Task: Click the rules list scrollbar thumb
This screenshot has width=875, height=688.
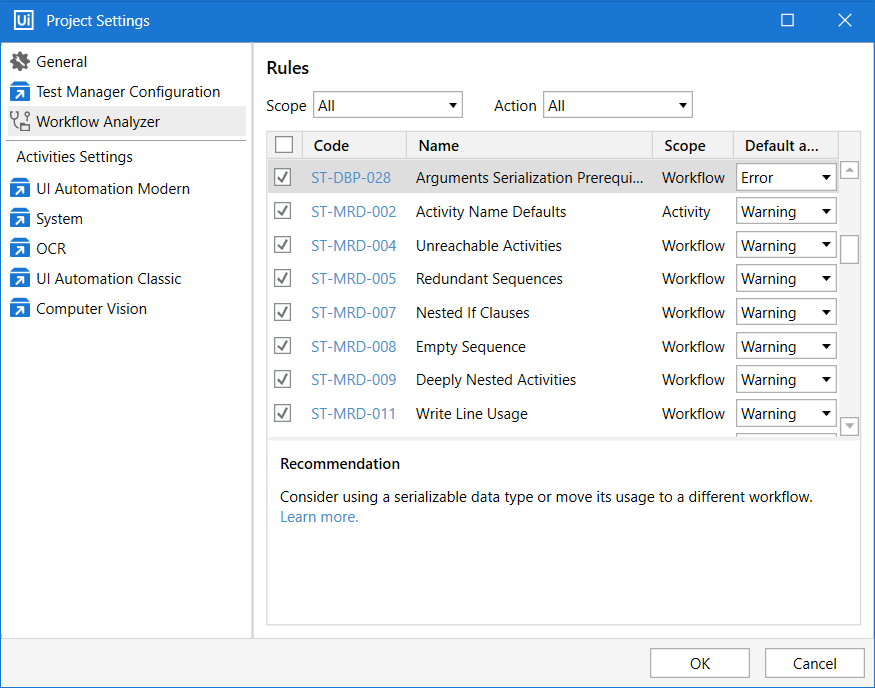Action: 849,249
